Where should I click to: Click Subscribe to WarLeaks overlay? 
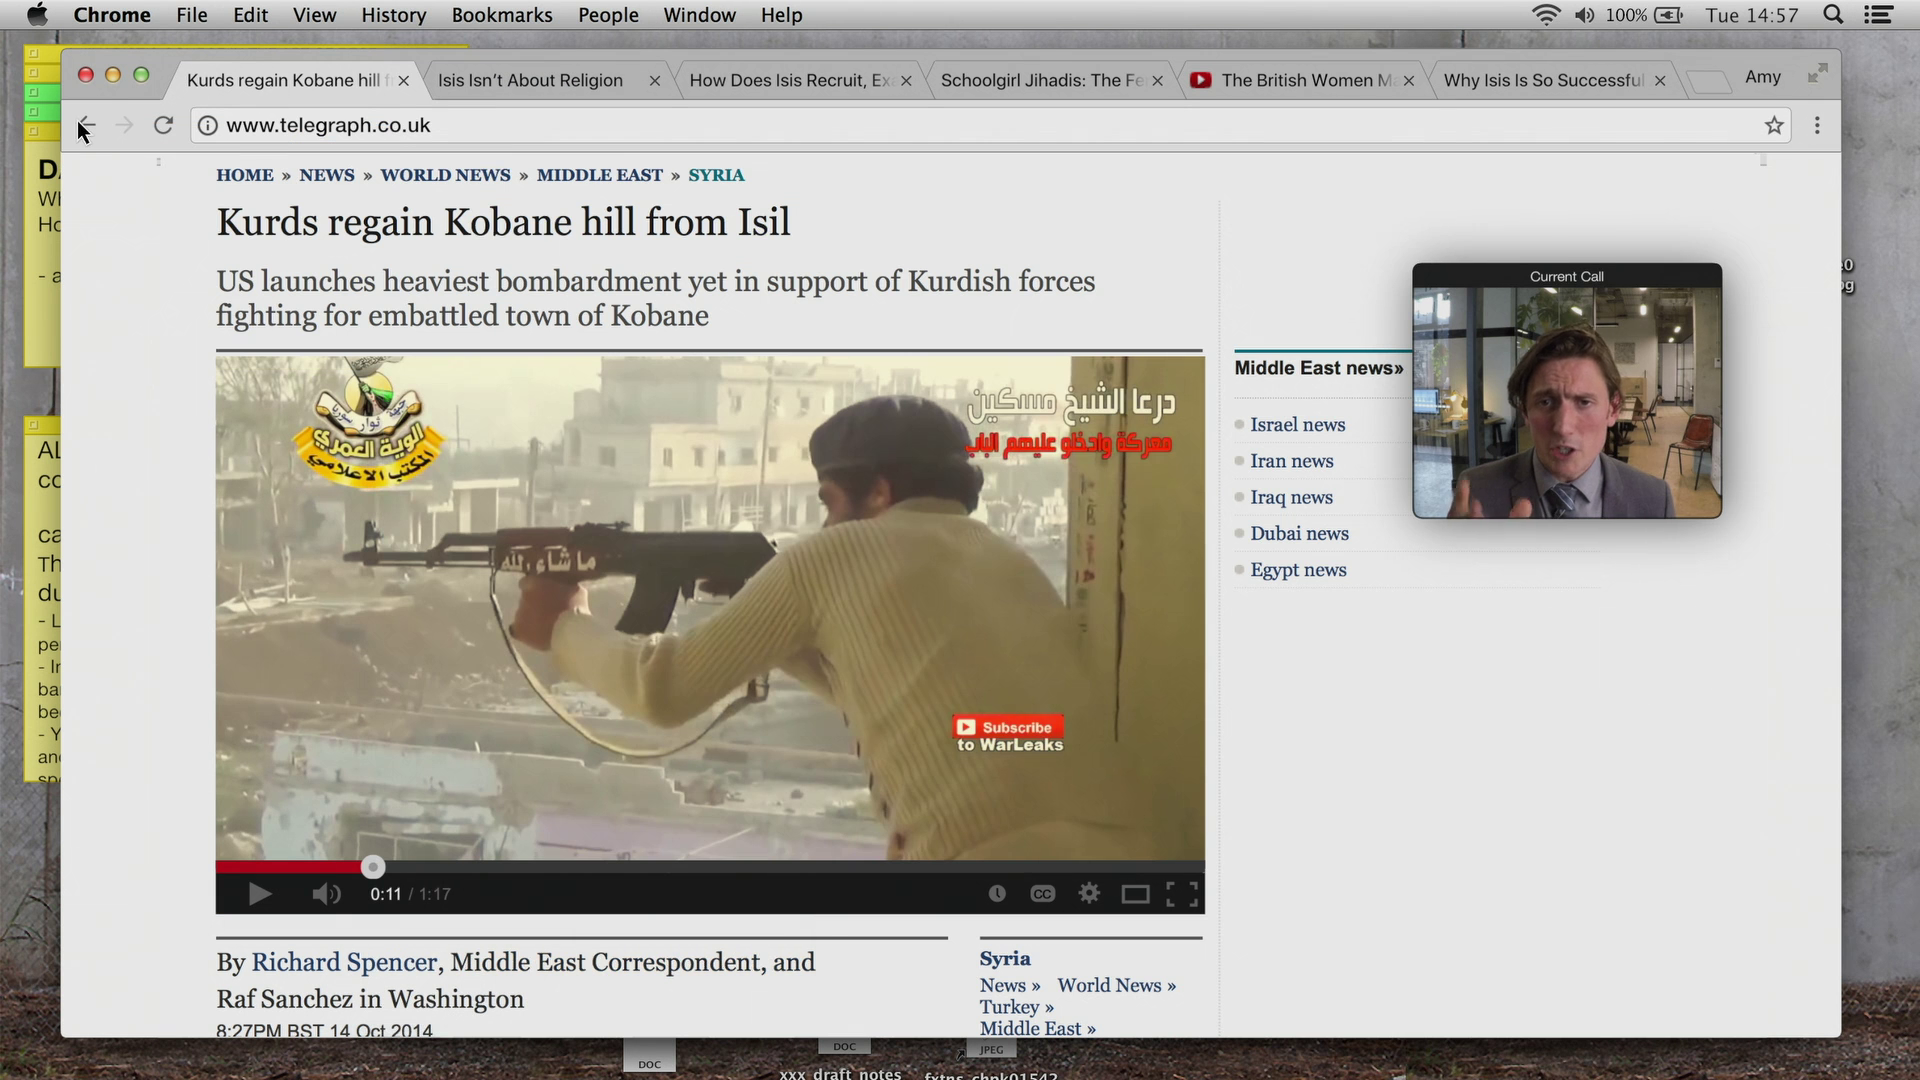[x=1008, y=735]
